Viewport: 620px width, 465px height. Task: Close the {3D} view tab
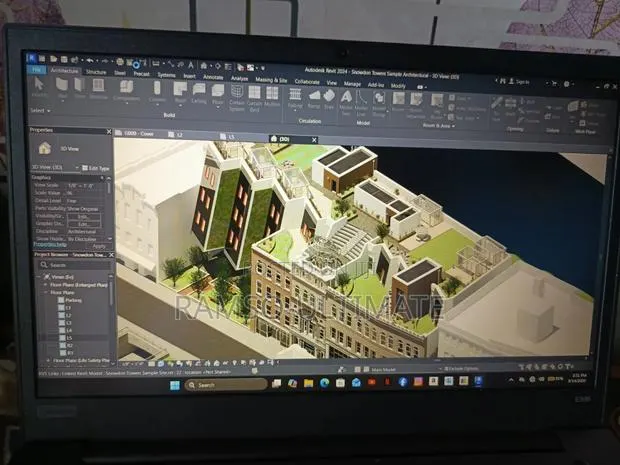pyautogui.click(x=314, y=140)
